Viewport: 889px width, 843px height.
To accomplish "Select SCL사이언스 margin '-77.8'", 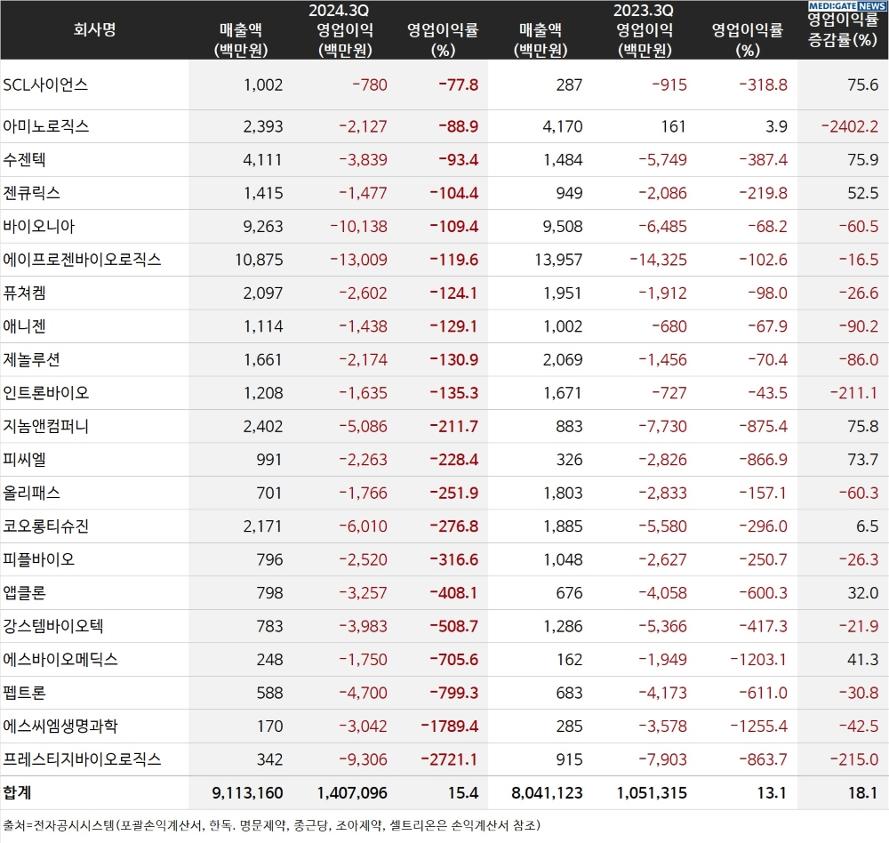I will pyautogui.click(x=458, y=85).
